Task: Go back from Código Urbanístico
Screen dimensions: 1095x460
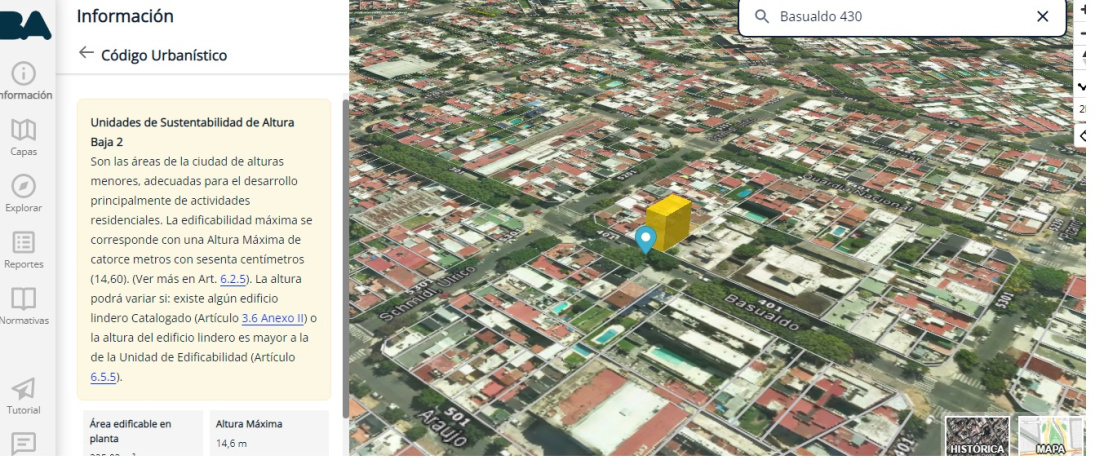Action: pyautogui.click(x=86, y=53)
